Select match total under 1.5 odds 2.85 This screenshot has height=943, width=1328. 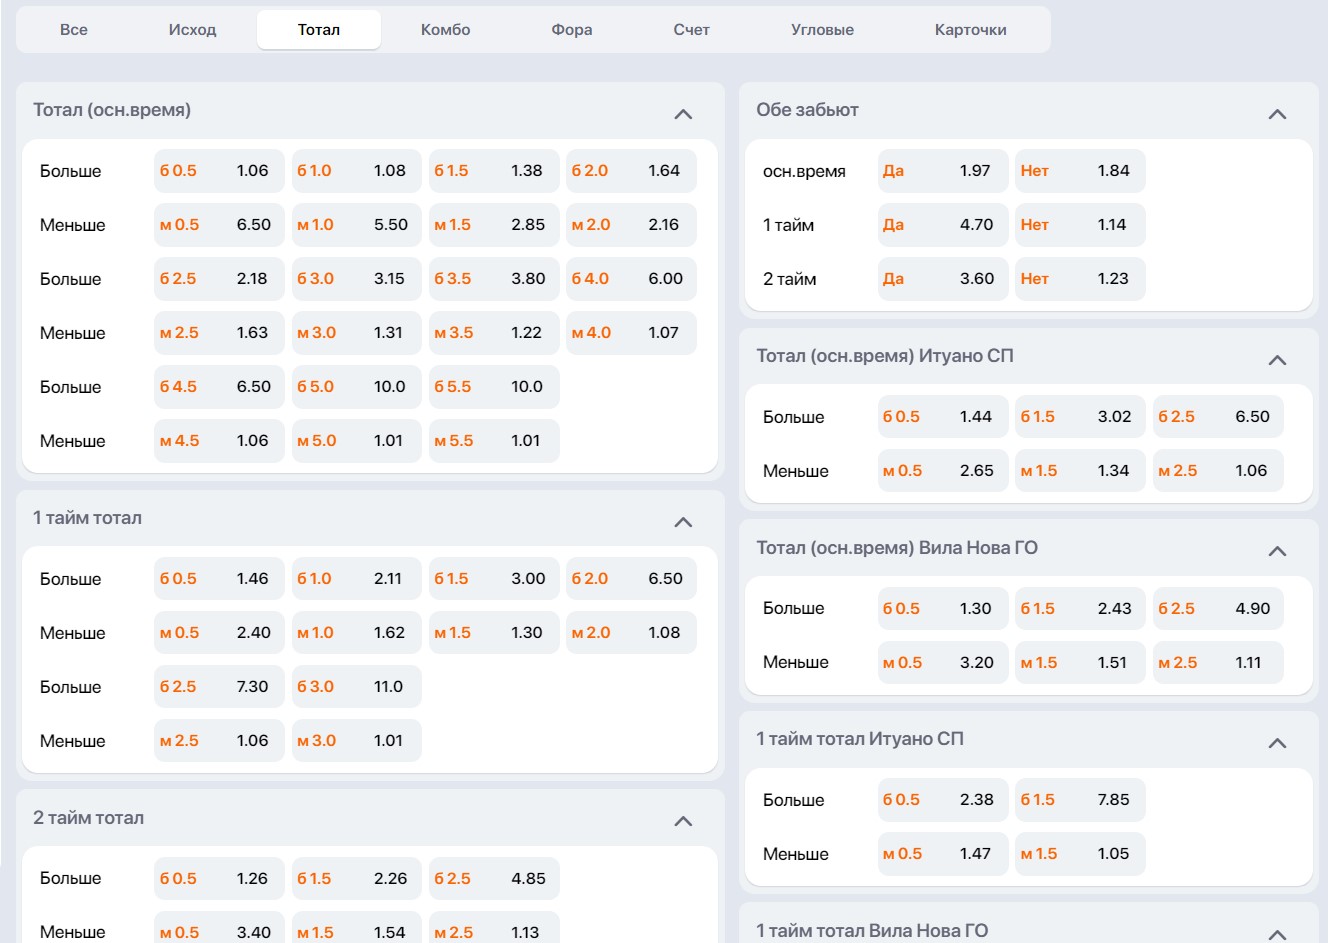pyautogui.click(x=494, y=225)
